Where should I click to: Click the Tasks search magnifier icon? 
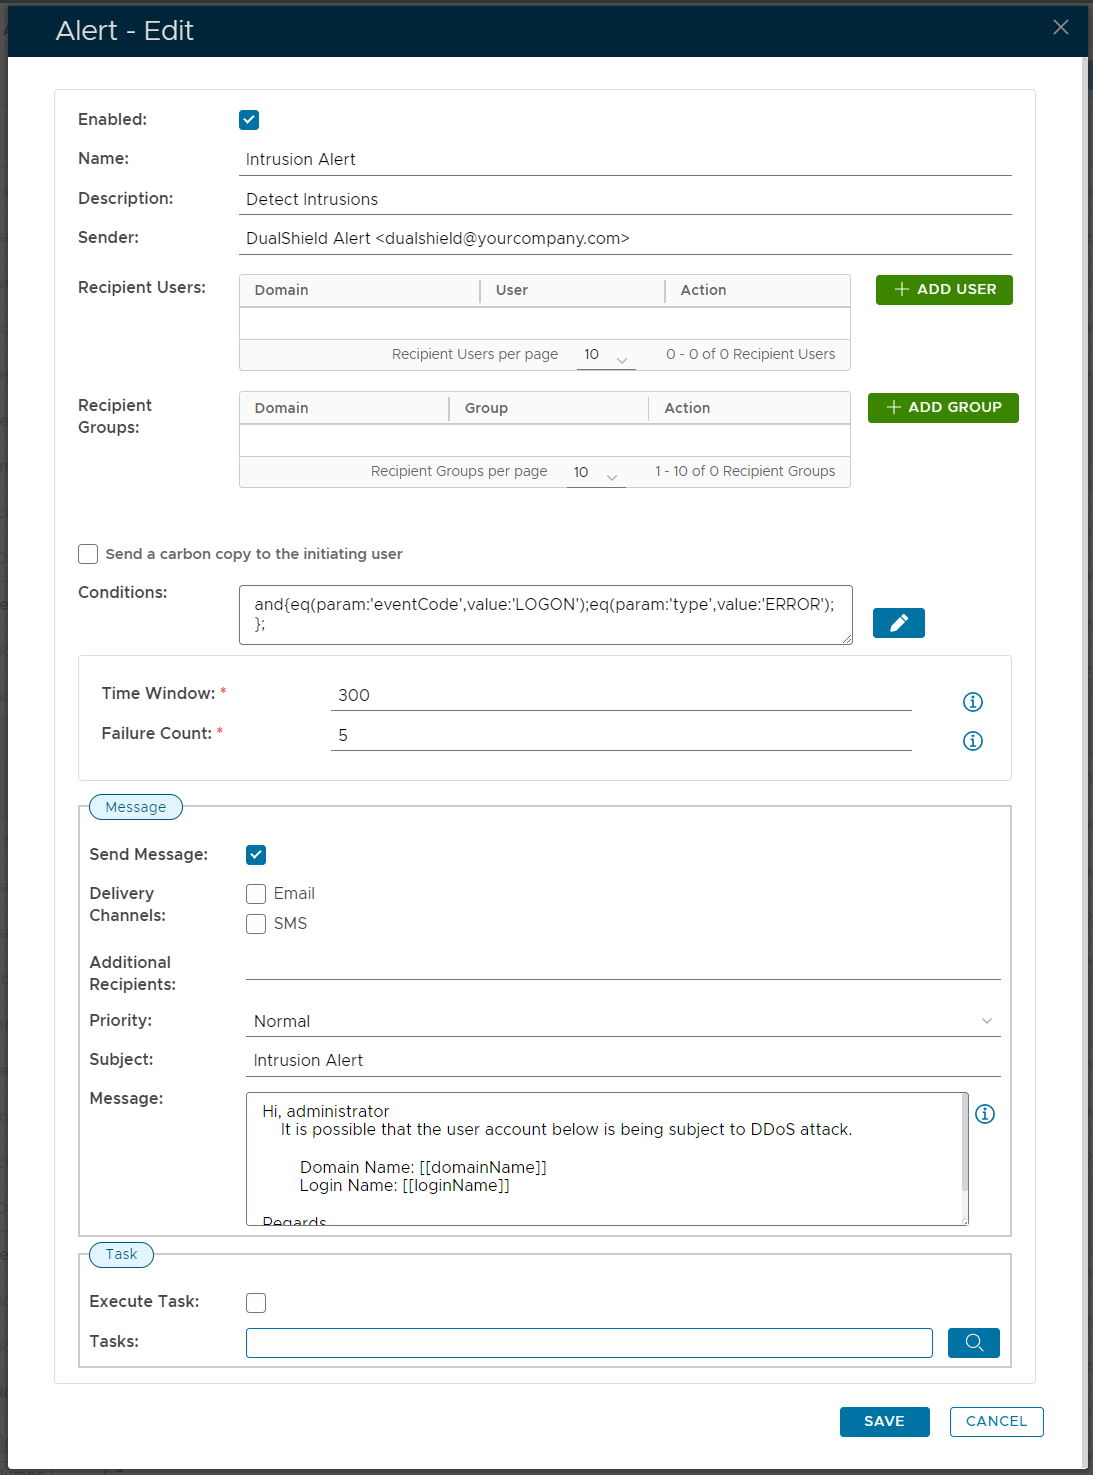pyautogui.click(x=973, y=1343)
